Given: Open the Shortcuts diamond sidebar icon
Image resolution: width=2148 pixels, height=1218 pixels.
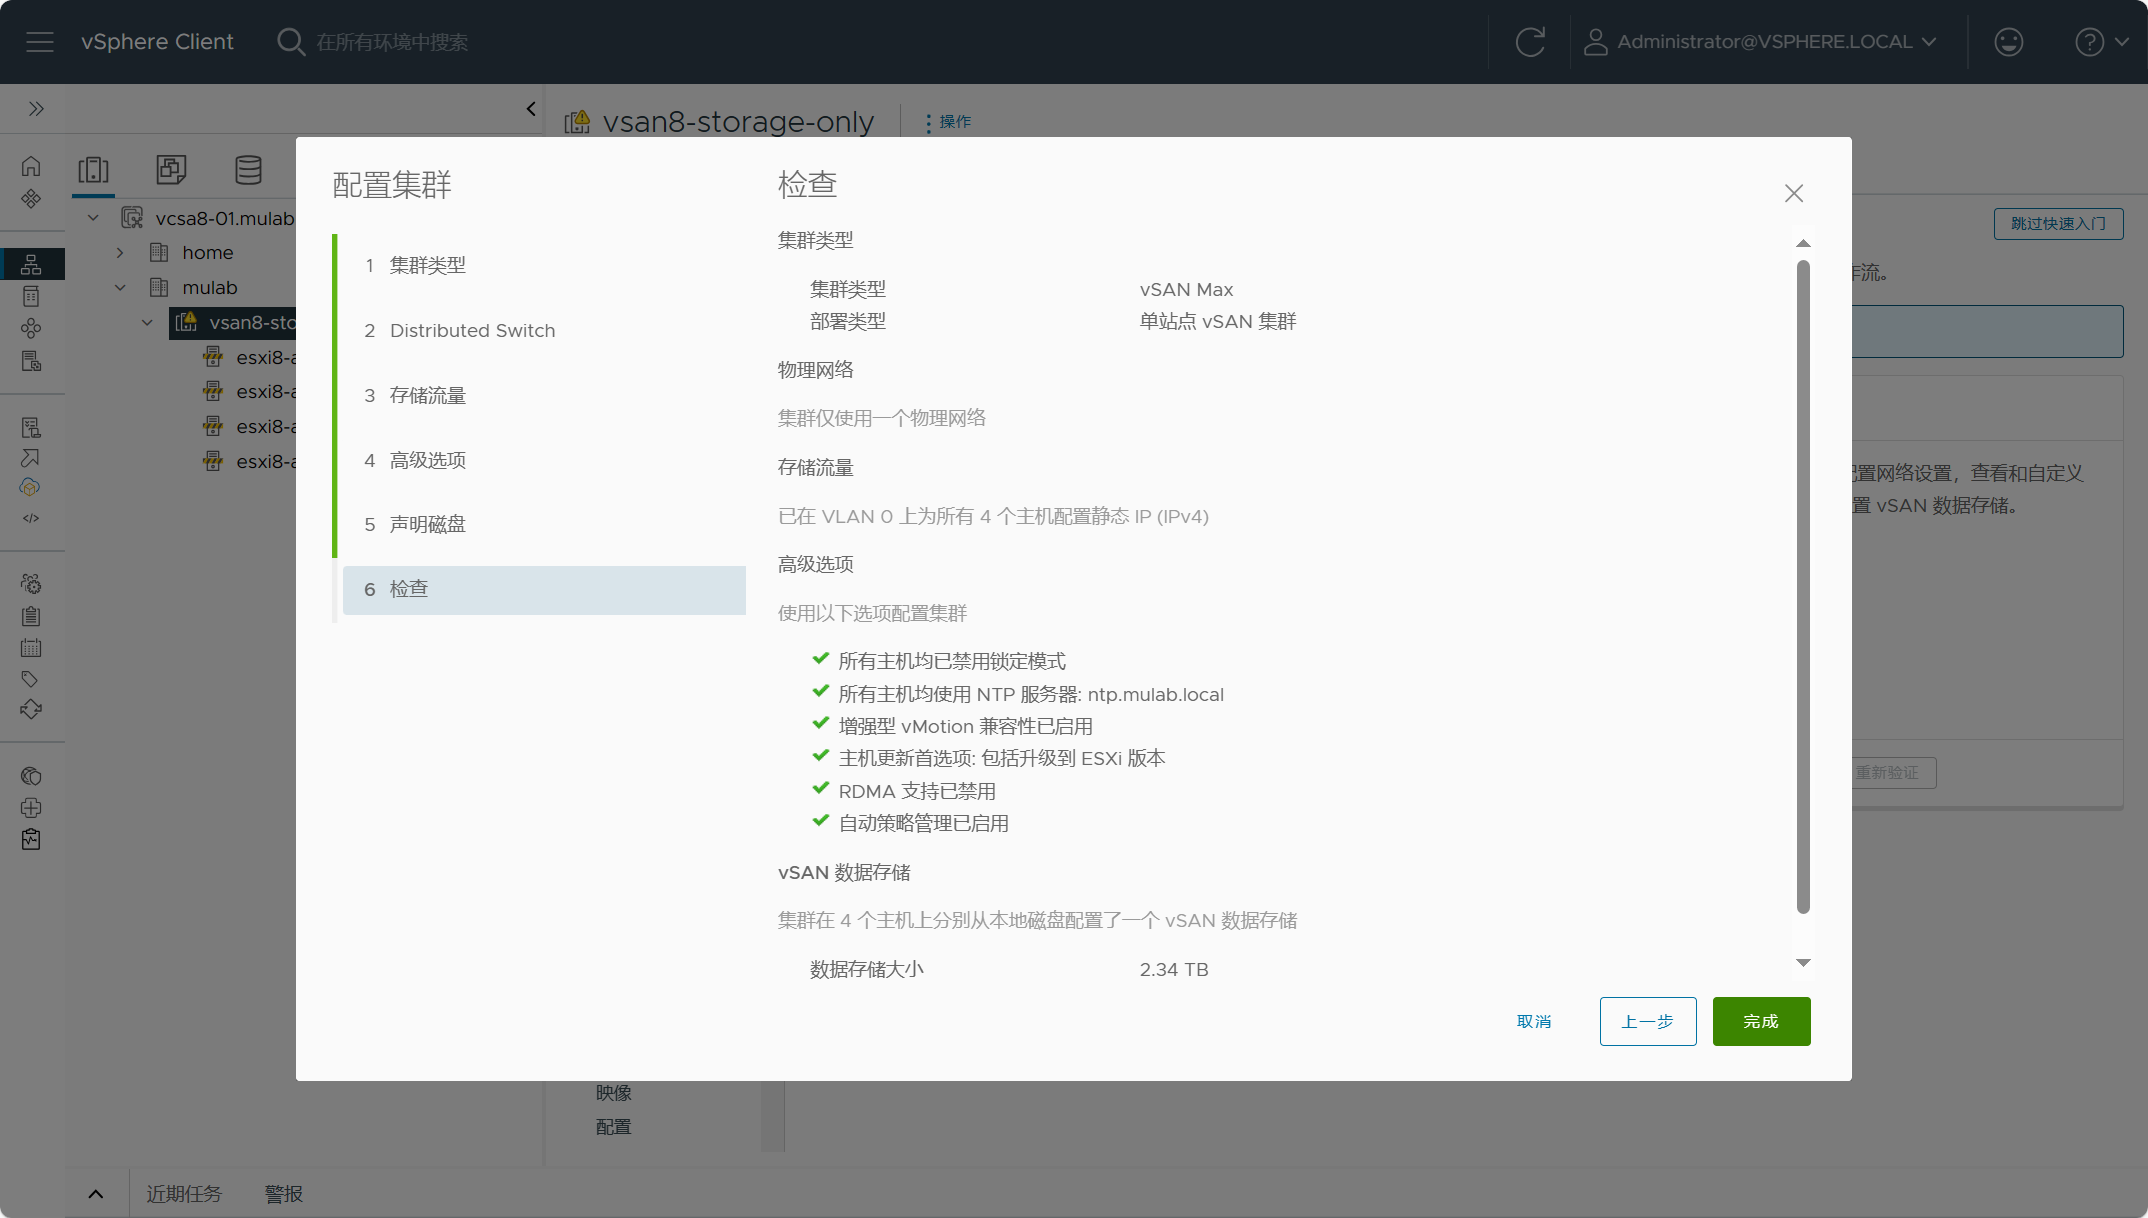Looking at the screenshot, I should coord(31,199).
